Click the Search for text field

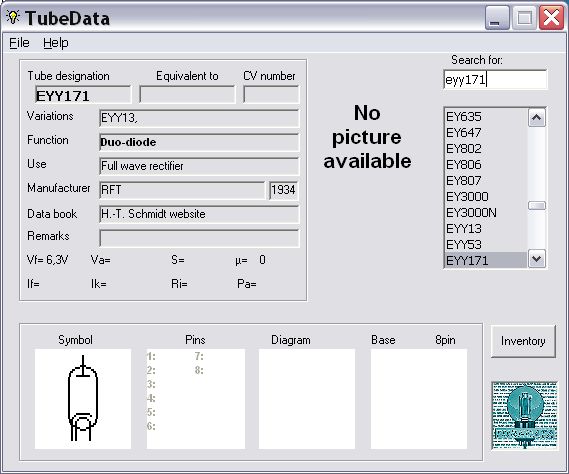click(x=495, y=79)
